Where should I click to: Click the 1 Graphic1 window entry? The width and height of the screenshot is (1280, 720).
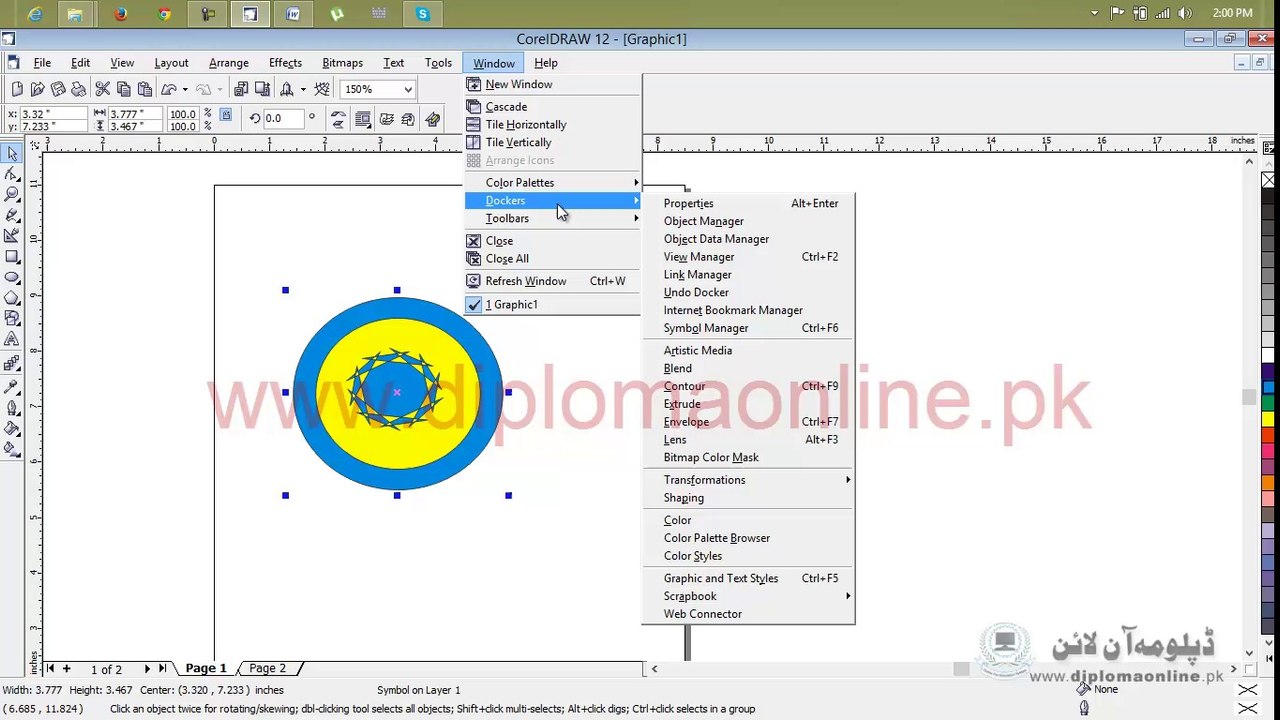click(x=552, y=304)
